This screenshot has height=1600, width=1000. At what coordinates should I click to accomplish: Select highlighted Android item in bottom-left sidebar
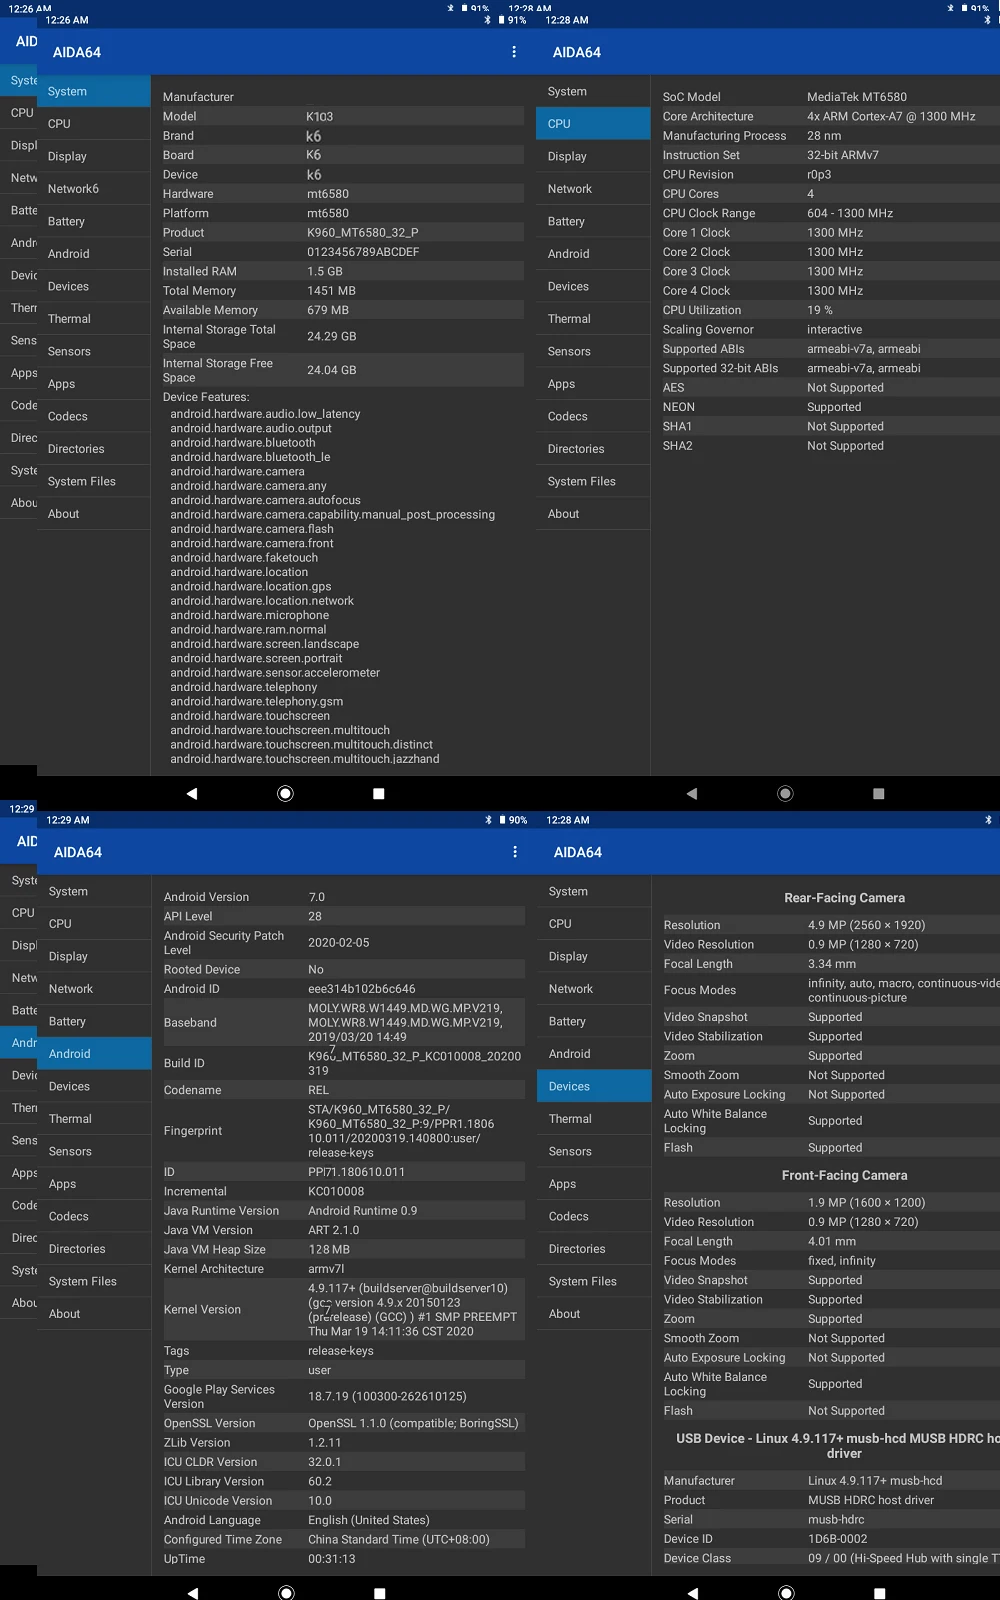(95, 1054)
